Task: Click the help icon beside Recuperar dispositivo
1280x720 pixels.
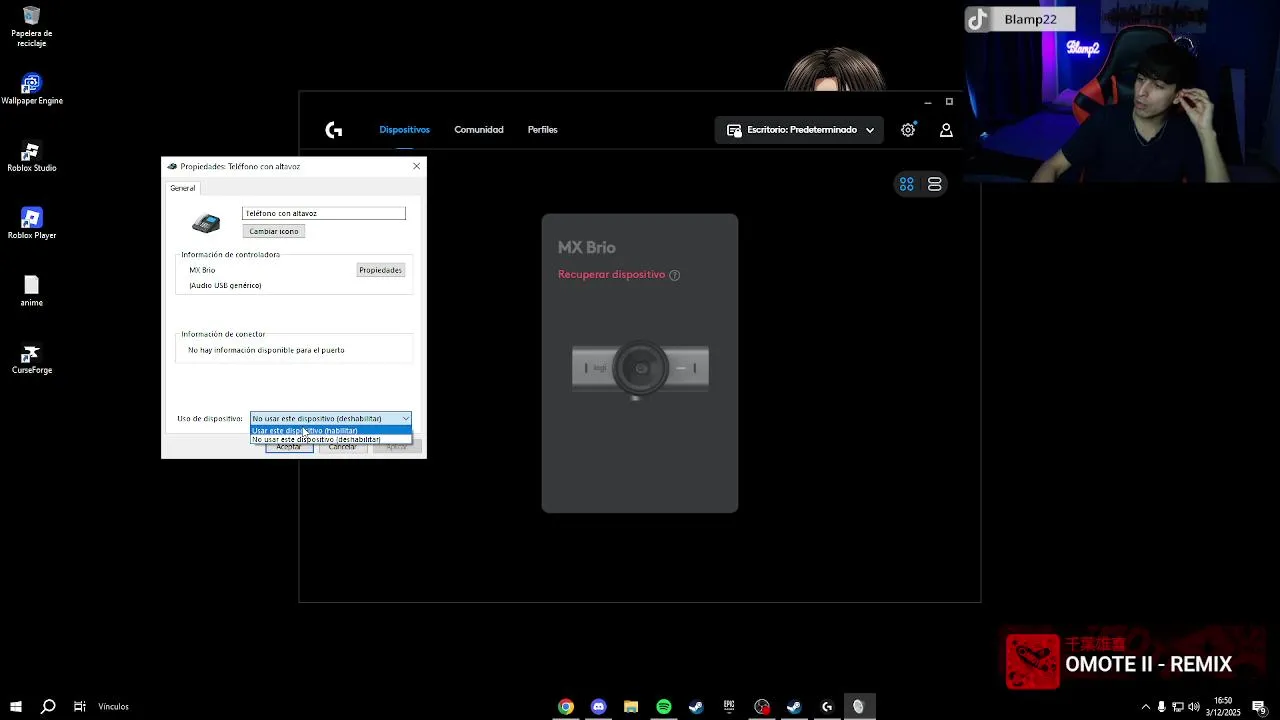Action: [x=674, y=275]
